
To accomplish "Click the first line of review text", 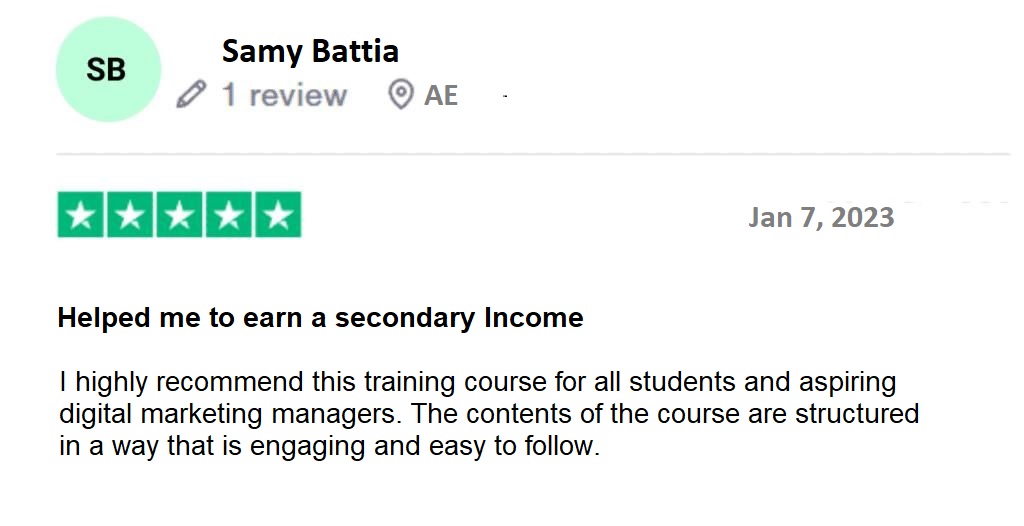I will pyautogui.click(x=477, y=382).
